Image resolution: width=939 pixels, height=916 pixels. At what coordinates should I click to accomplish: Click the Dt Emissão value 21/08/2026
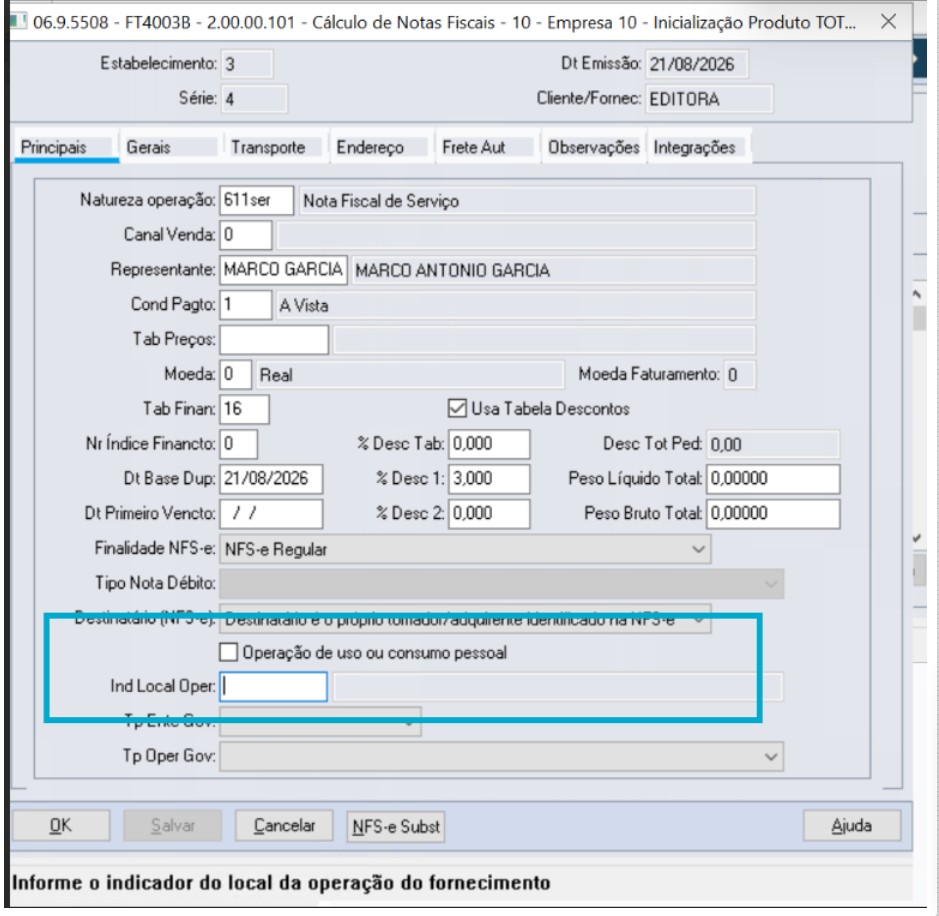696,64
